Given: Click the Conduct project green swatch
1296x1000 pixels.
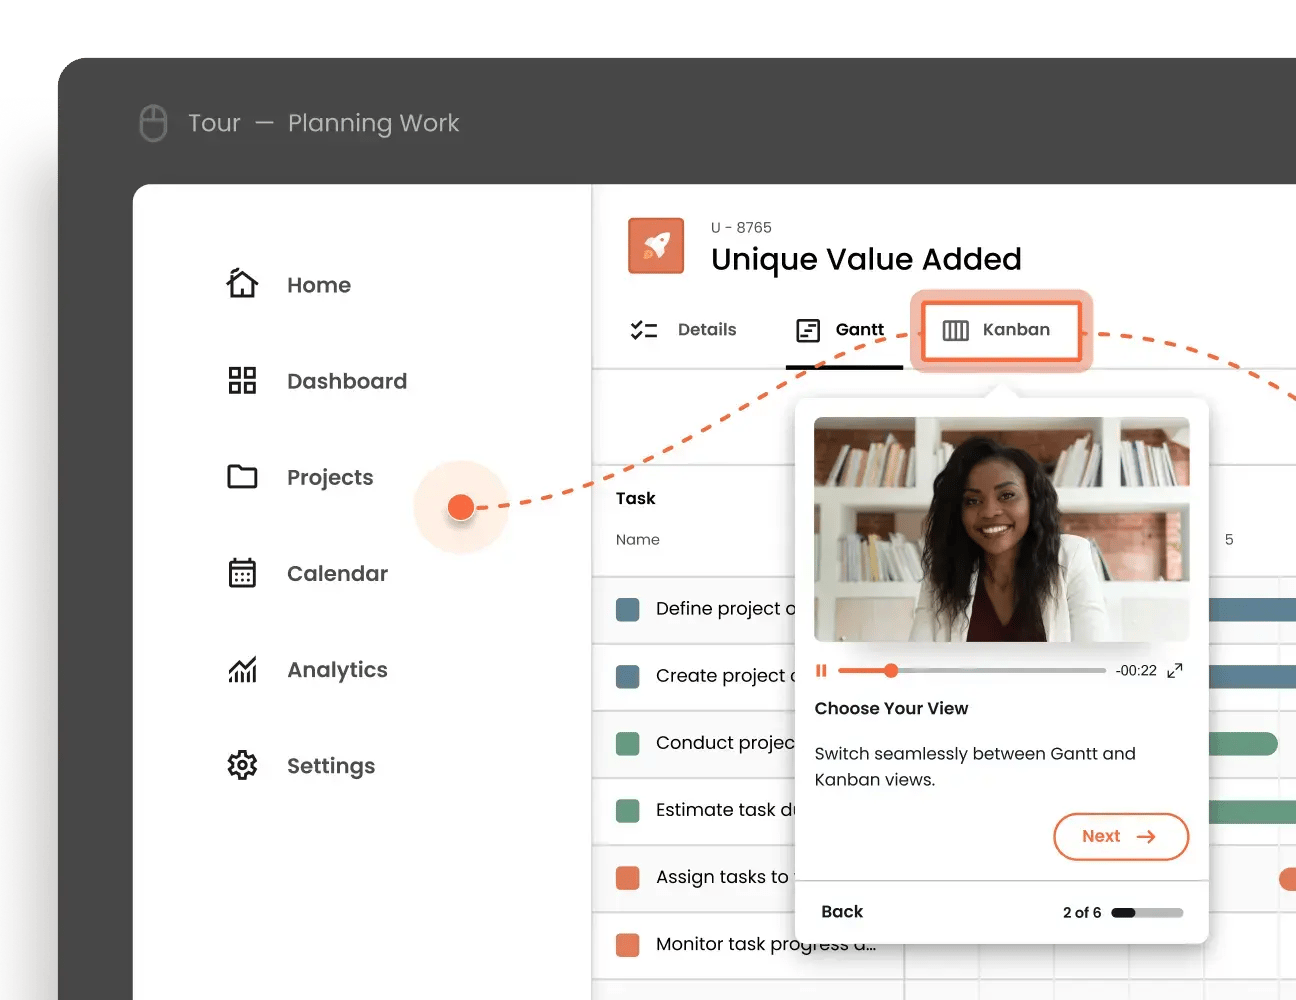Looking at the screenshot, I should click(x=628, y=743).
